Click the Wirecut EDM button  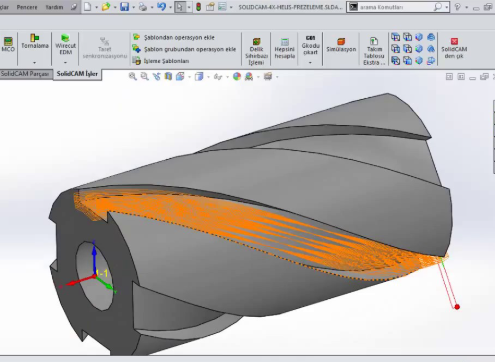(x=65, y=44)
